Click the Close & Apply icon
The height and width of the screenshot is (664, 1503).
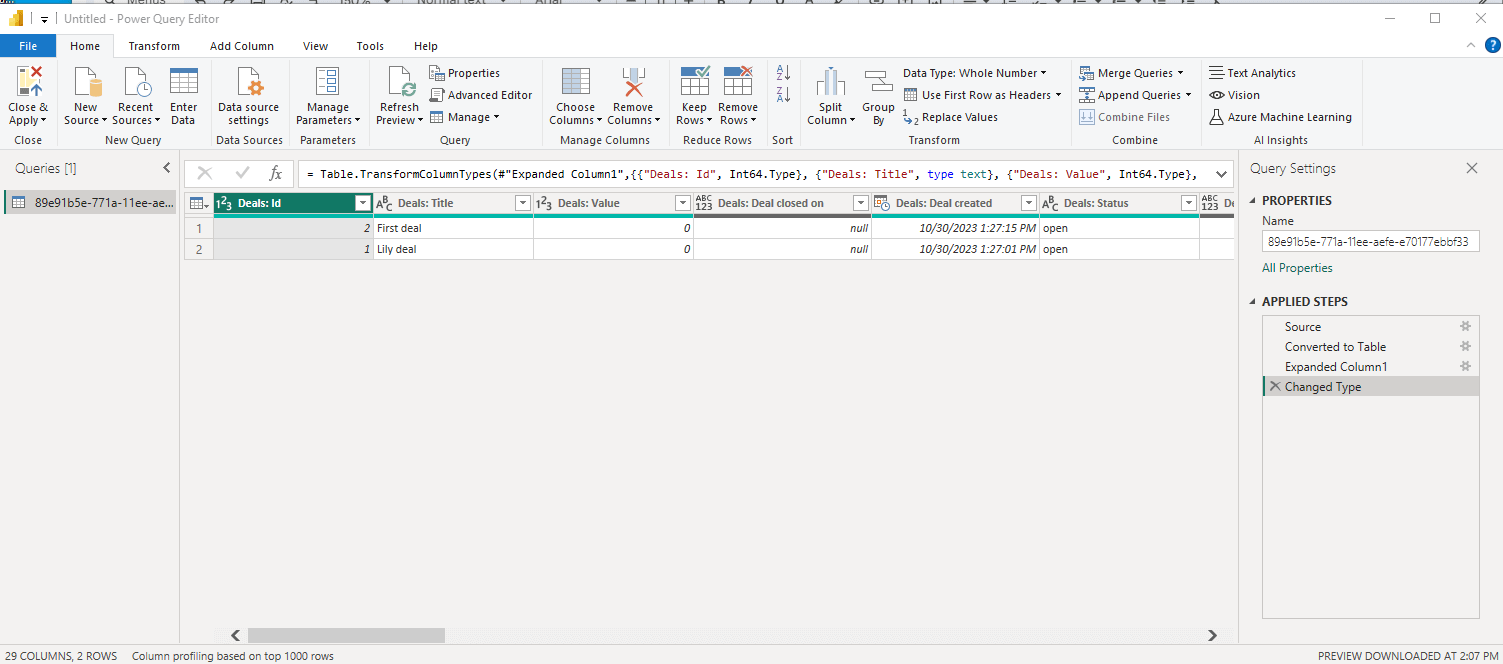coord(28,82)
